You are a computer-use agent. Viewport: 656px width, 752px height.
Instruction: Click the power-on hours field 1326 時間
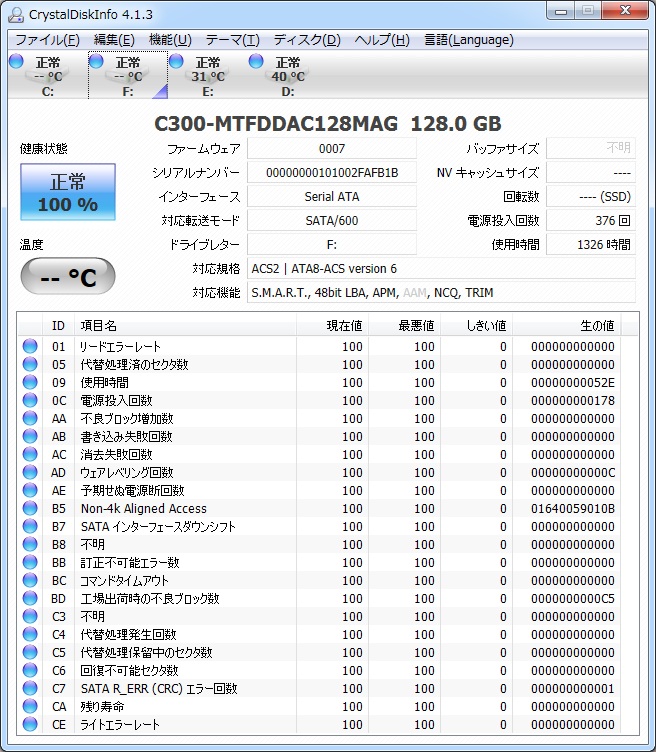point(591,244)
